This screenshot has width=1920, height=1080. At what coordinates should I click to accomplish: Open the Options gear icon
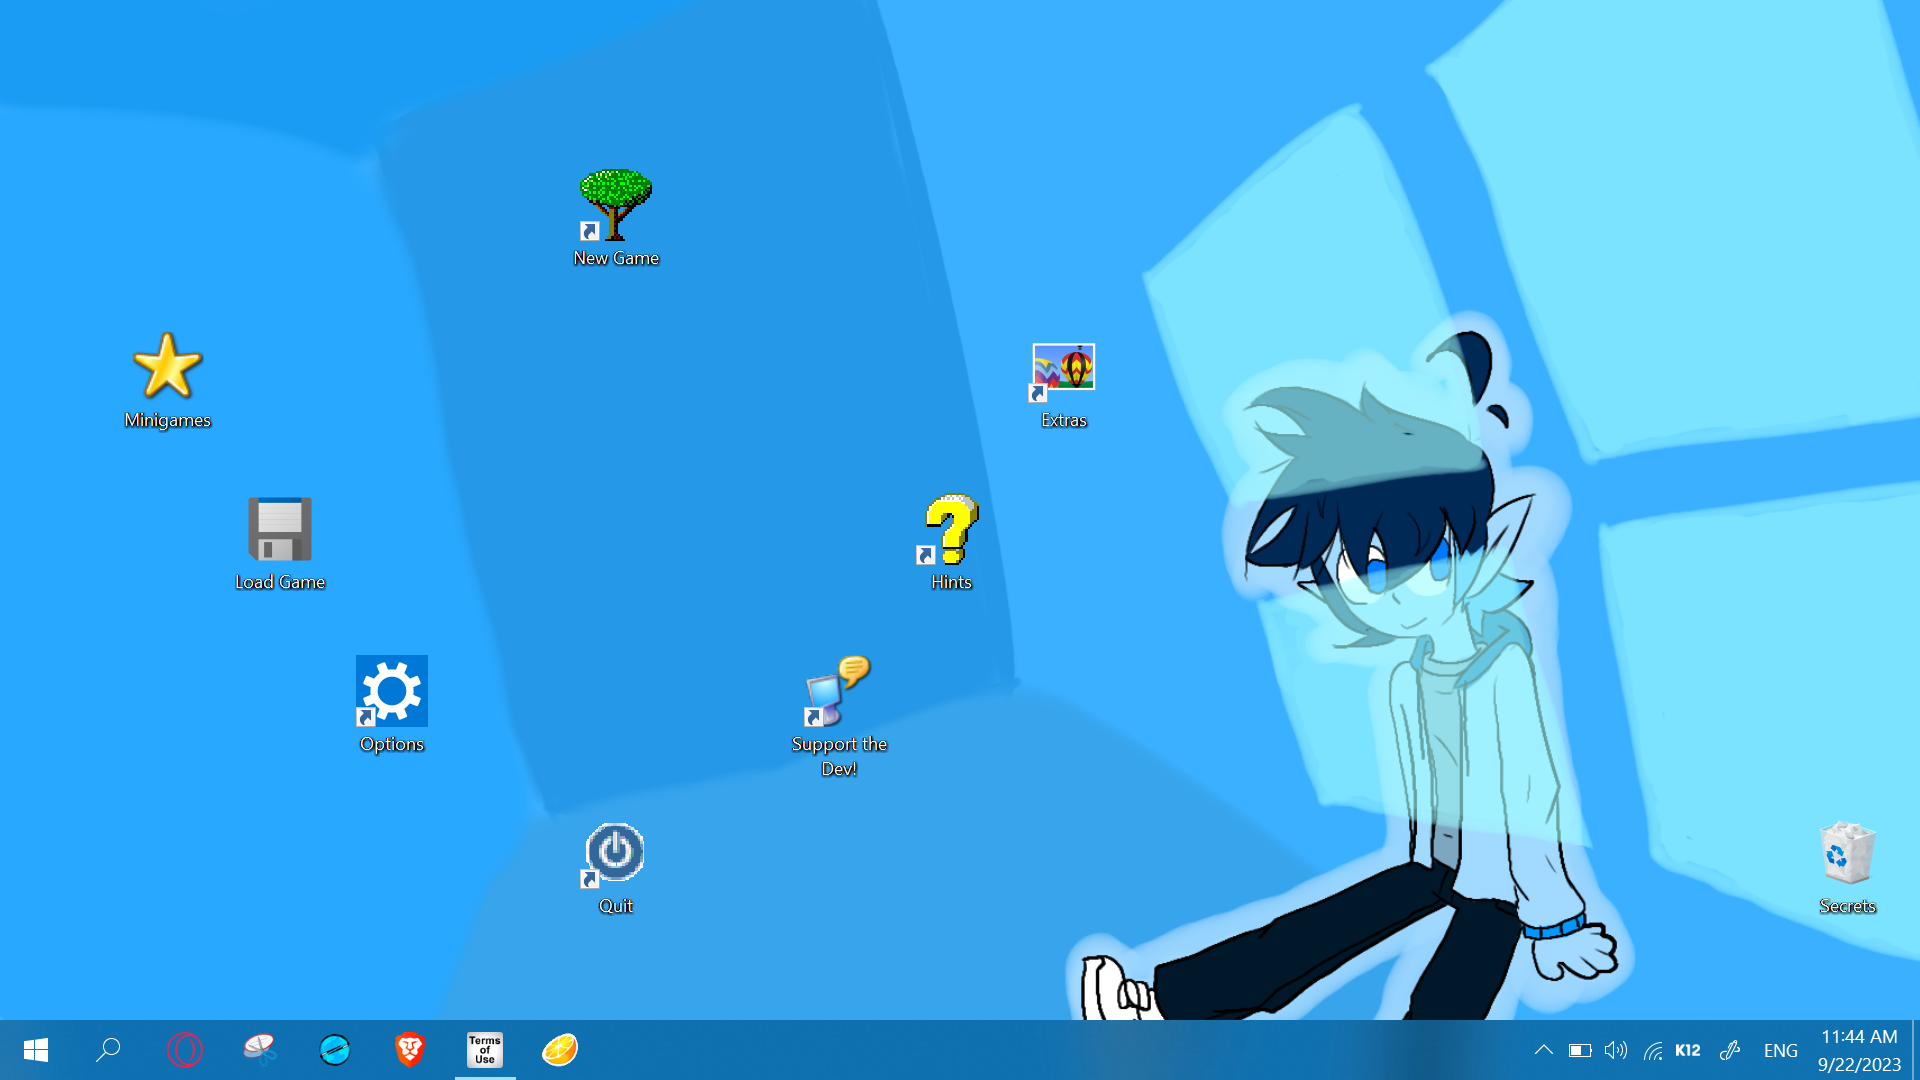click(x=392, y=691)
